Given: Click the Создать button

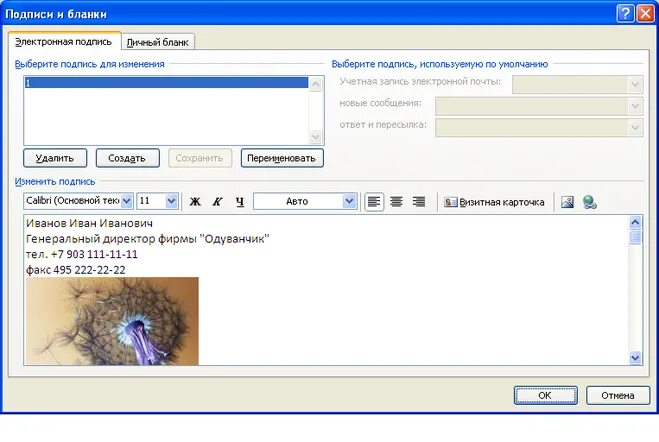Looking at the screenshot, I should click(127, 158).
